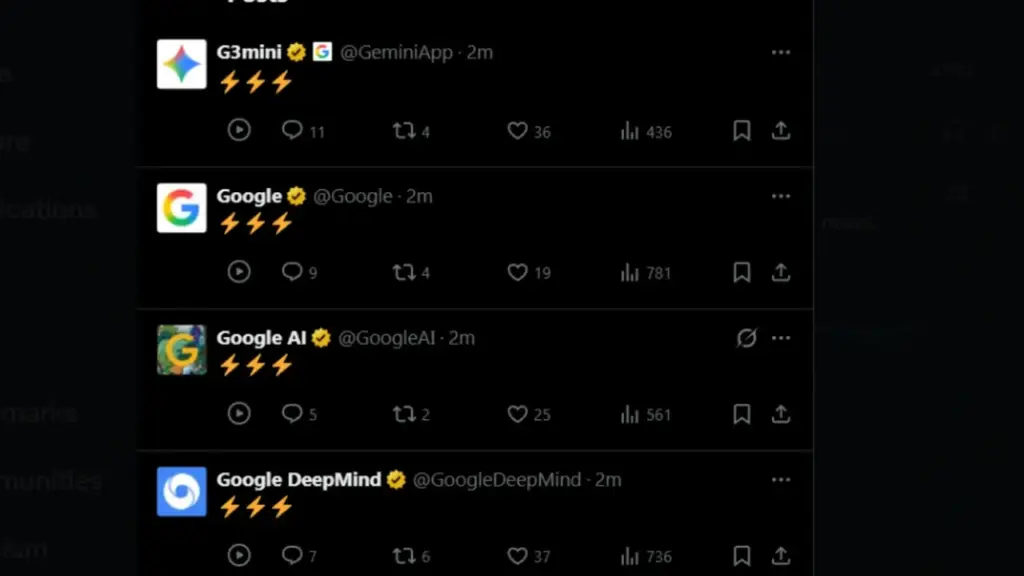
Task: Repost the G3mini post
Action: 404,131
